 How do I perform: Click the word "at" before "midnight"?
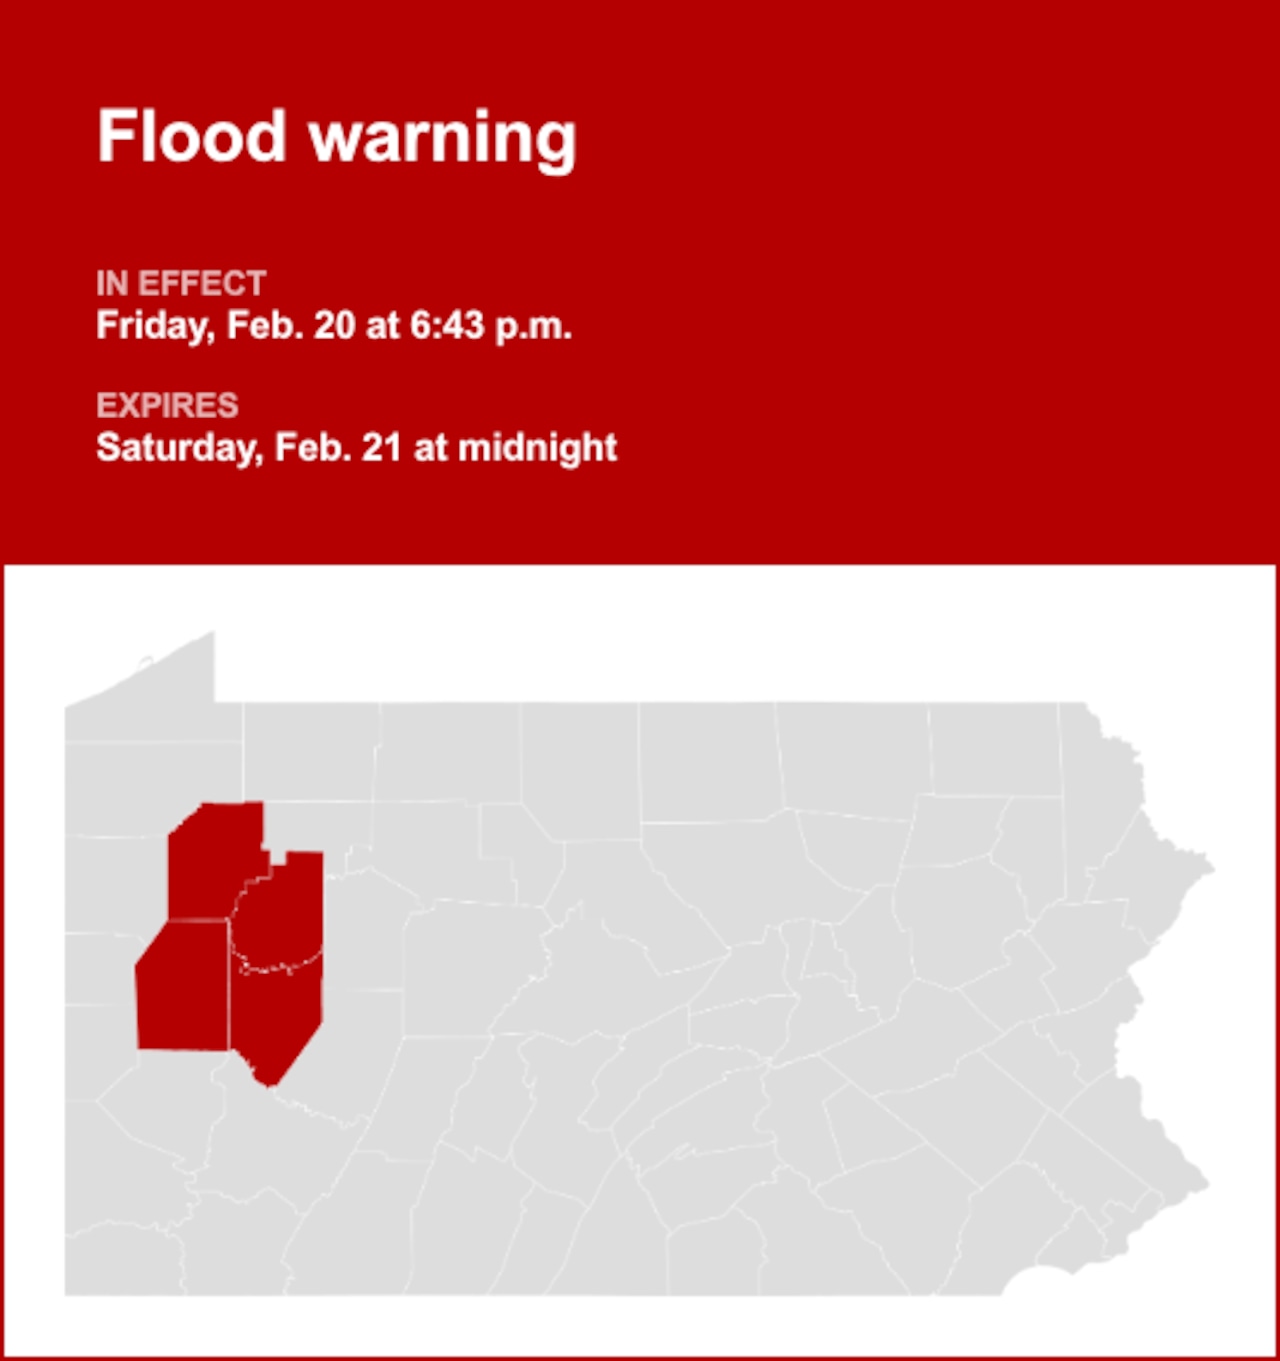[430, 448]
